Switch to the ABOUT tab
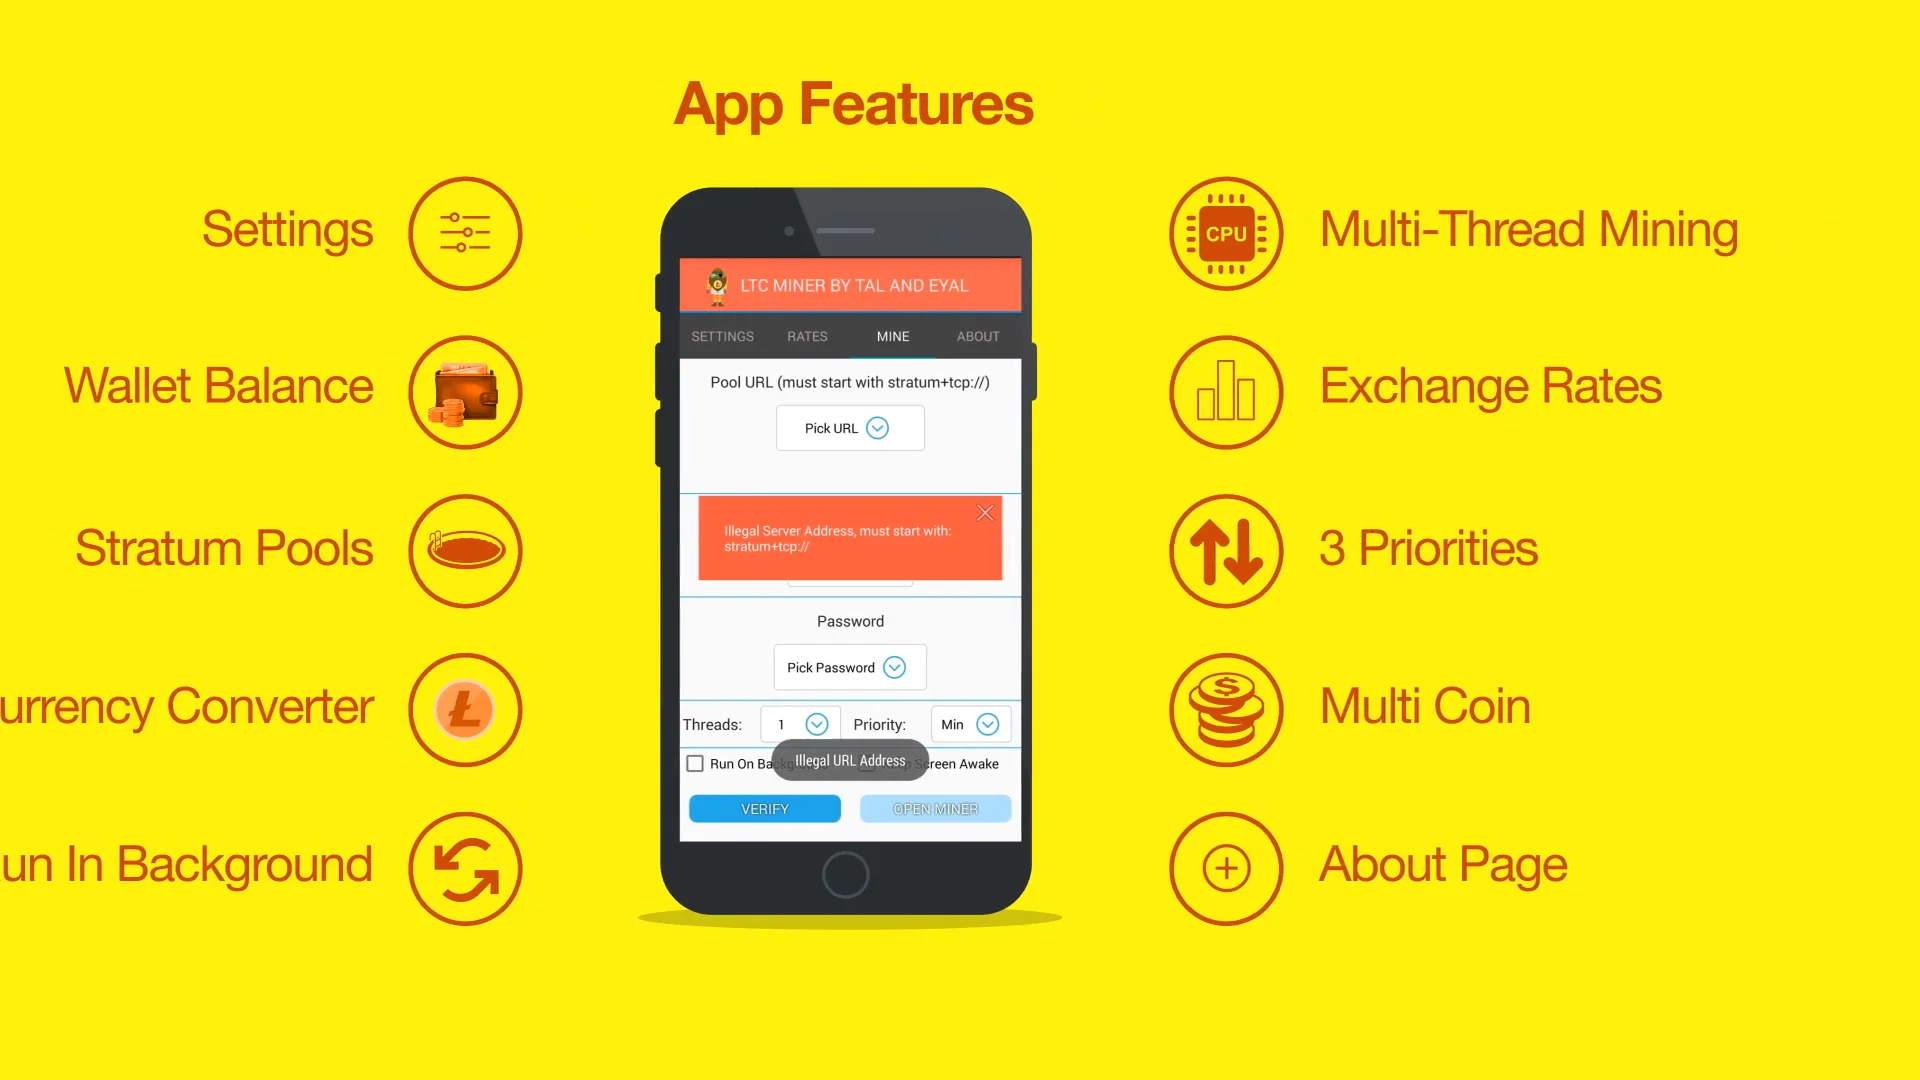The width and height of the screenshot is (1920, 1080). (x=977, y=336)
